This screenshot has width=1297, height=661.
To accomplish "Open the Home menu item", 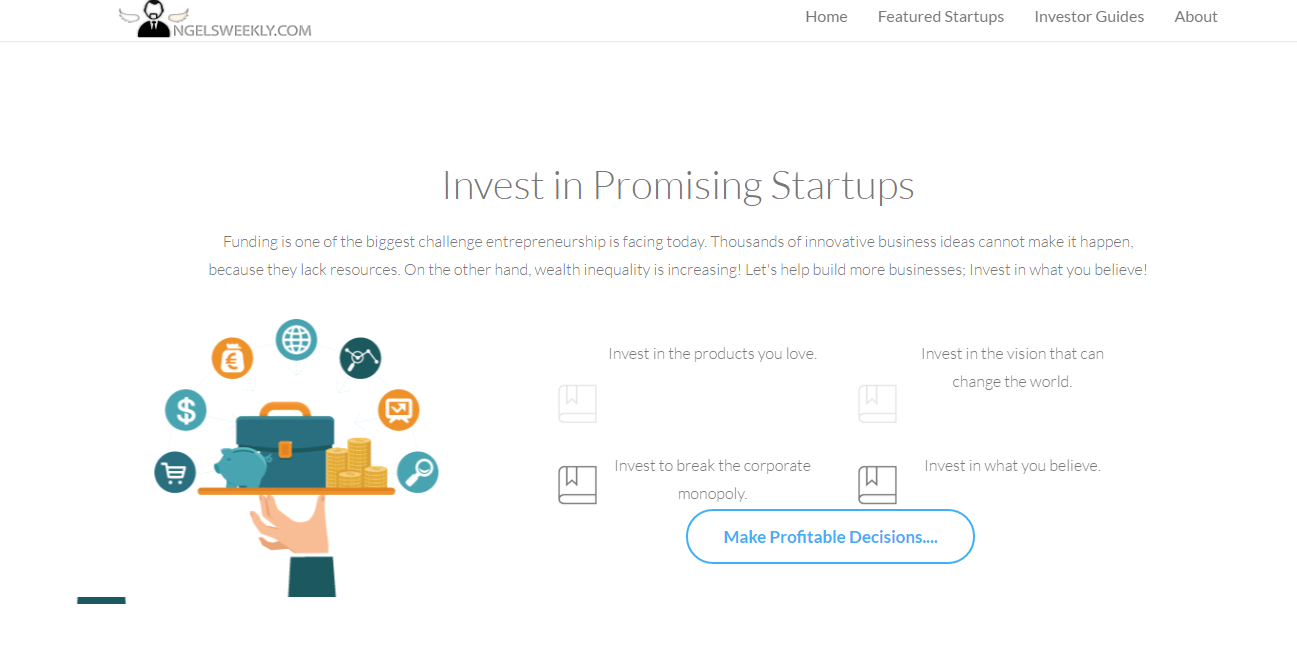I will click(826, 17).
